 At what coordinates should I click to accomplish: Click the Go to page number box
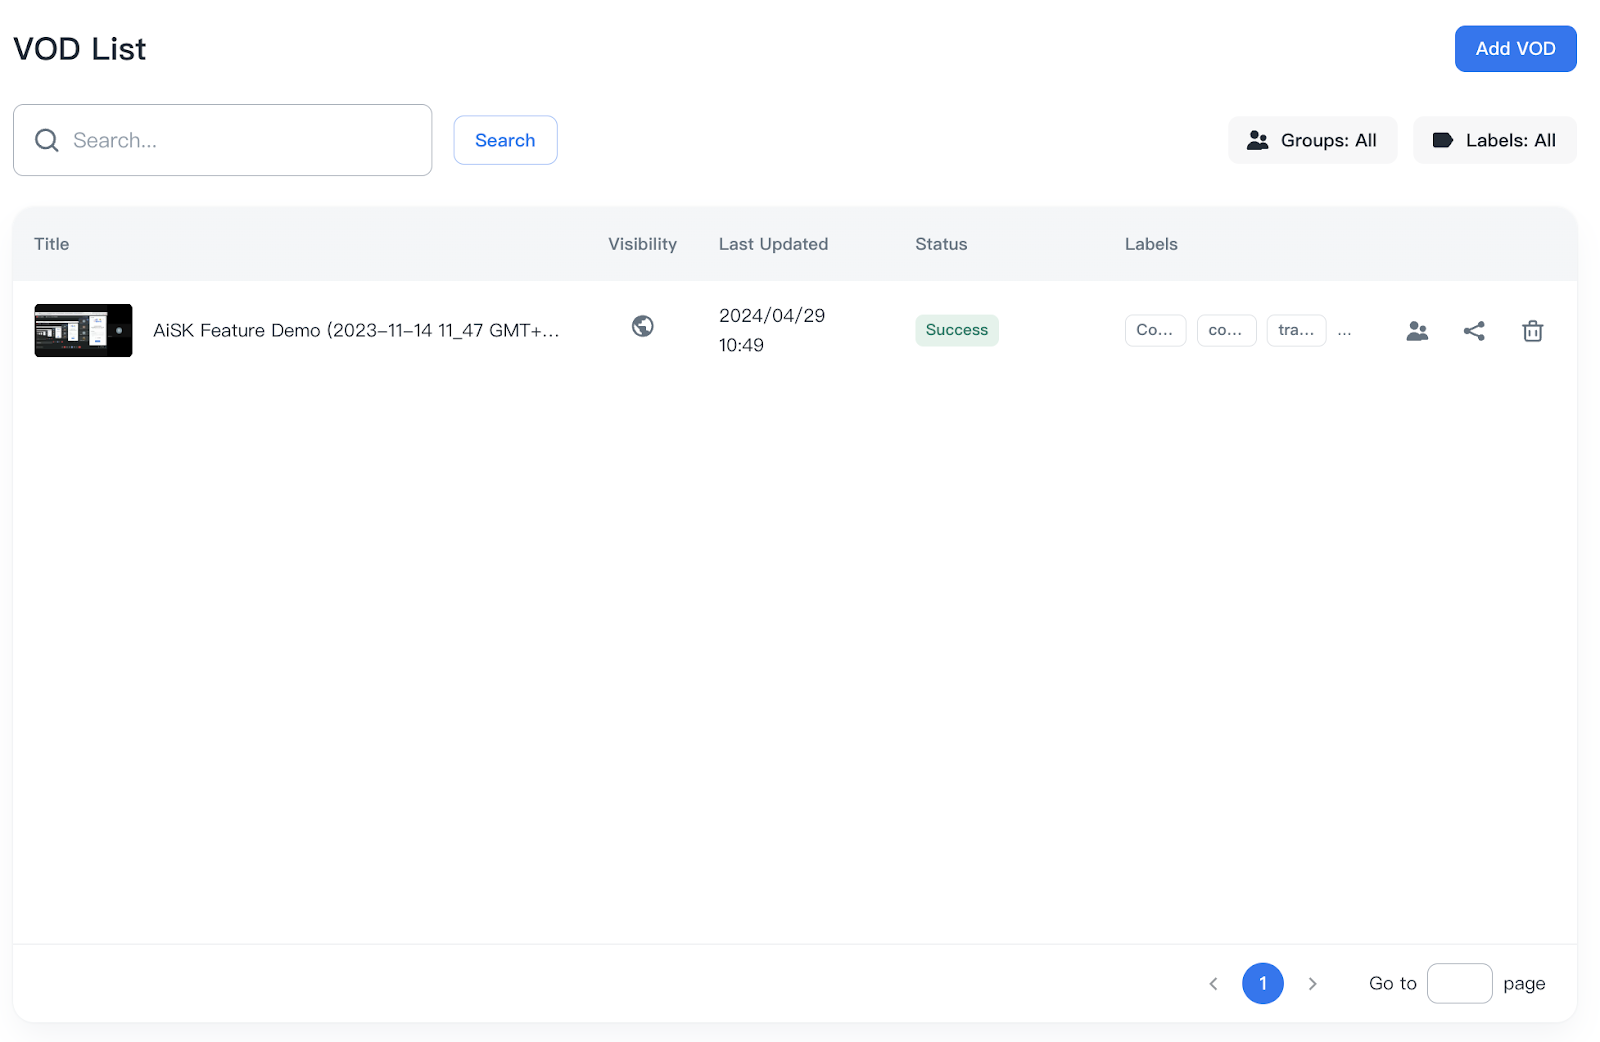click(1459, 984)
